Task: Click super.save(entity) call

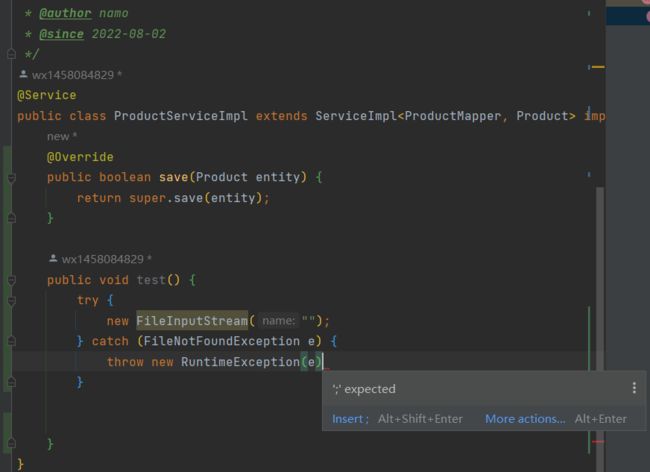Action: 195,198
